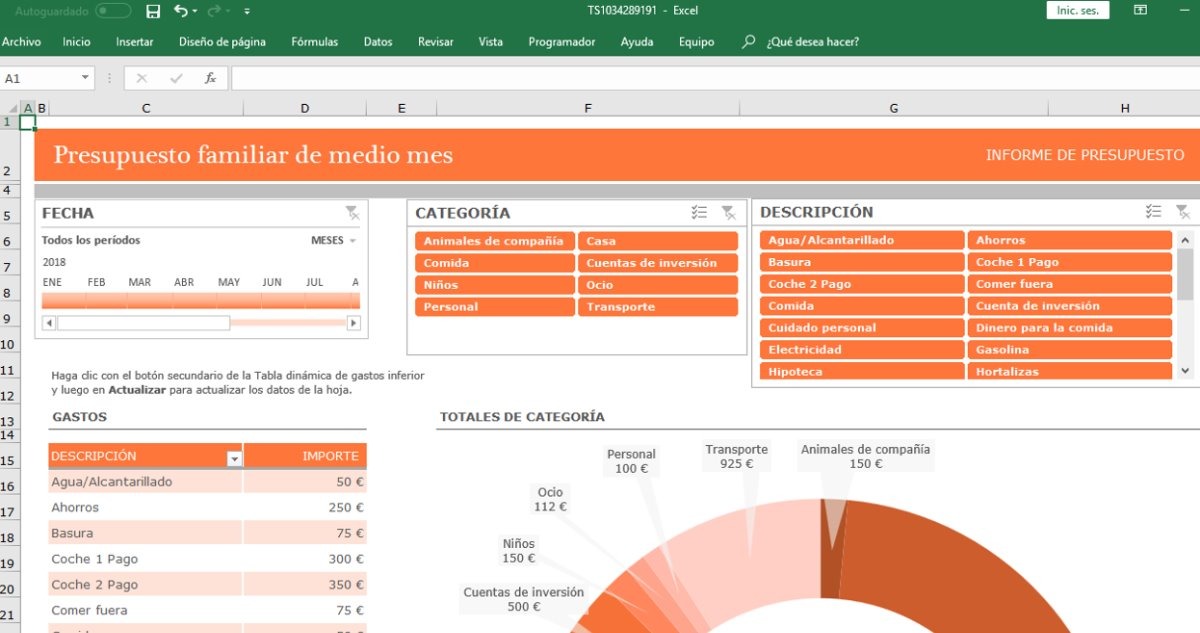Open the Diseño de página tab

(222, 42)
